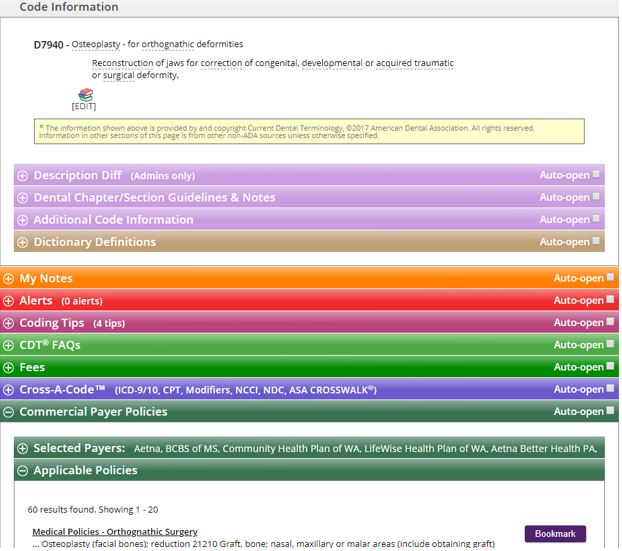Click the D7940 code text
Screen dimensions: 622x551
48,45
